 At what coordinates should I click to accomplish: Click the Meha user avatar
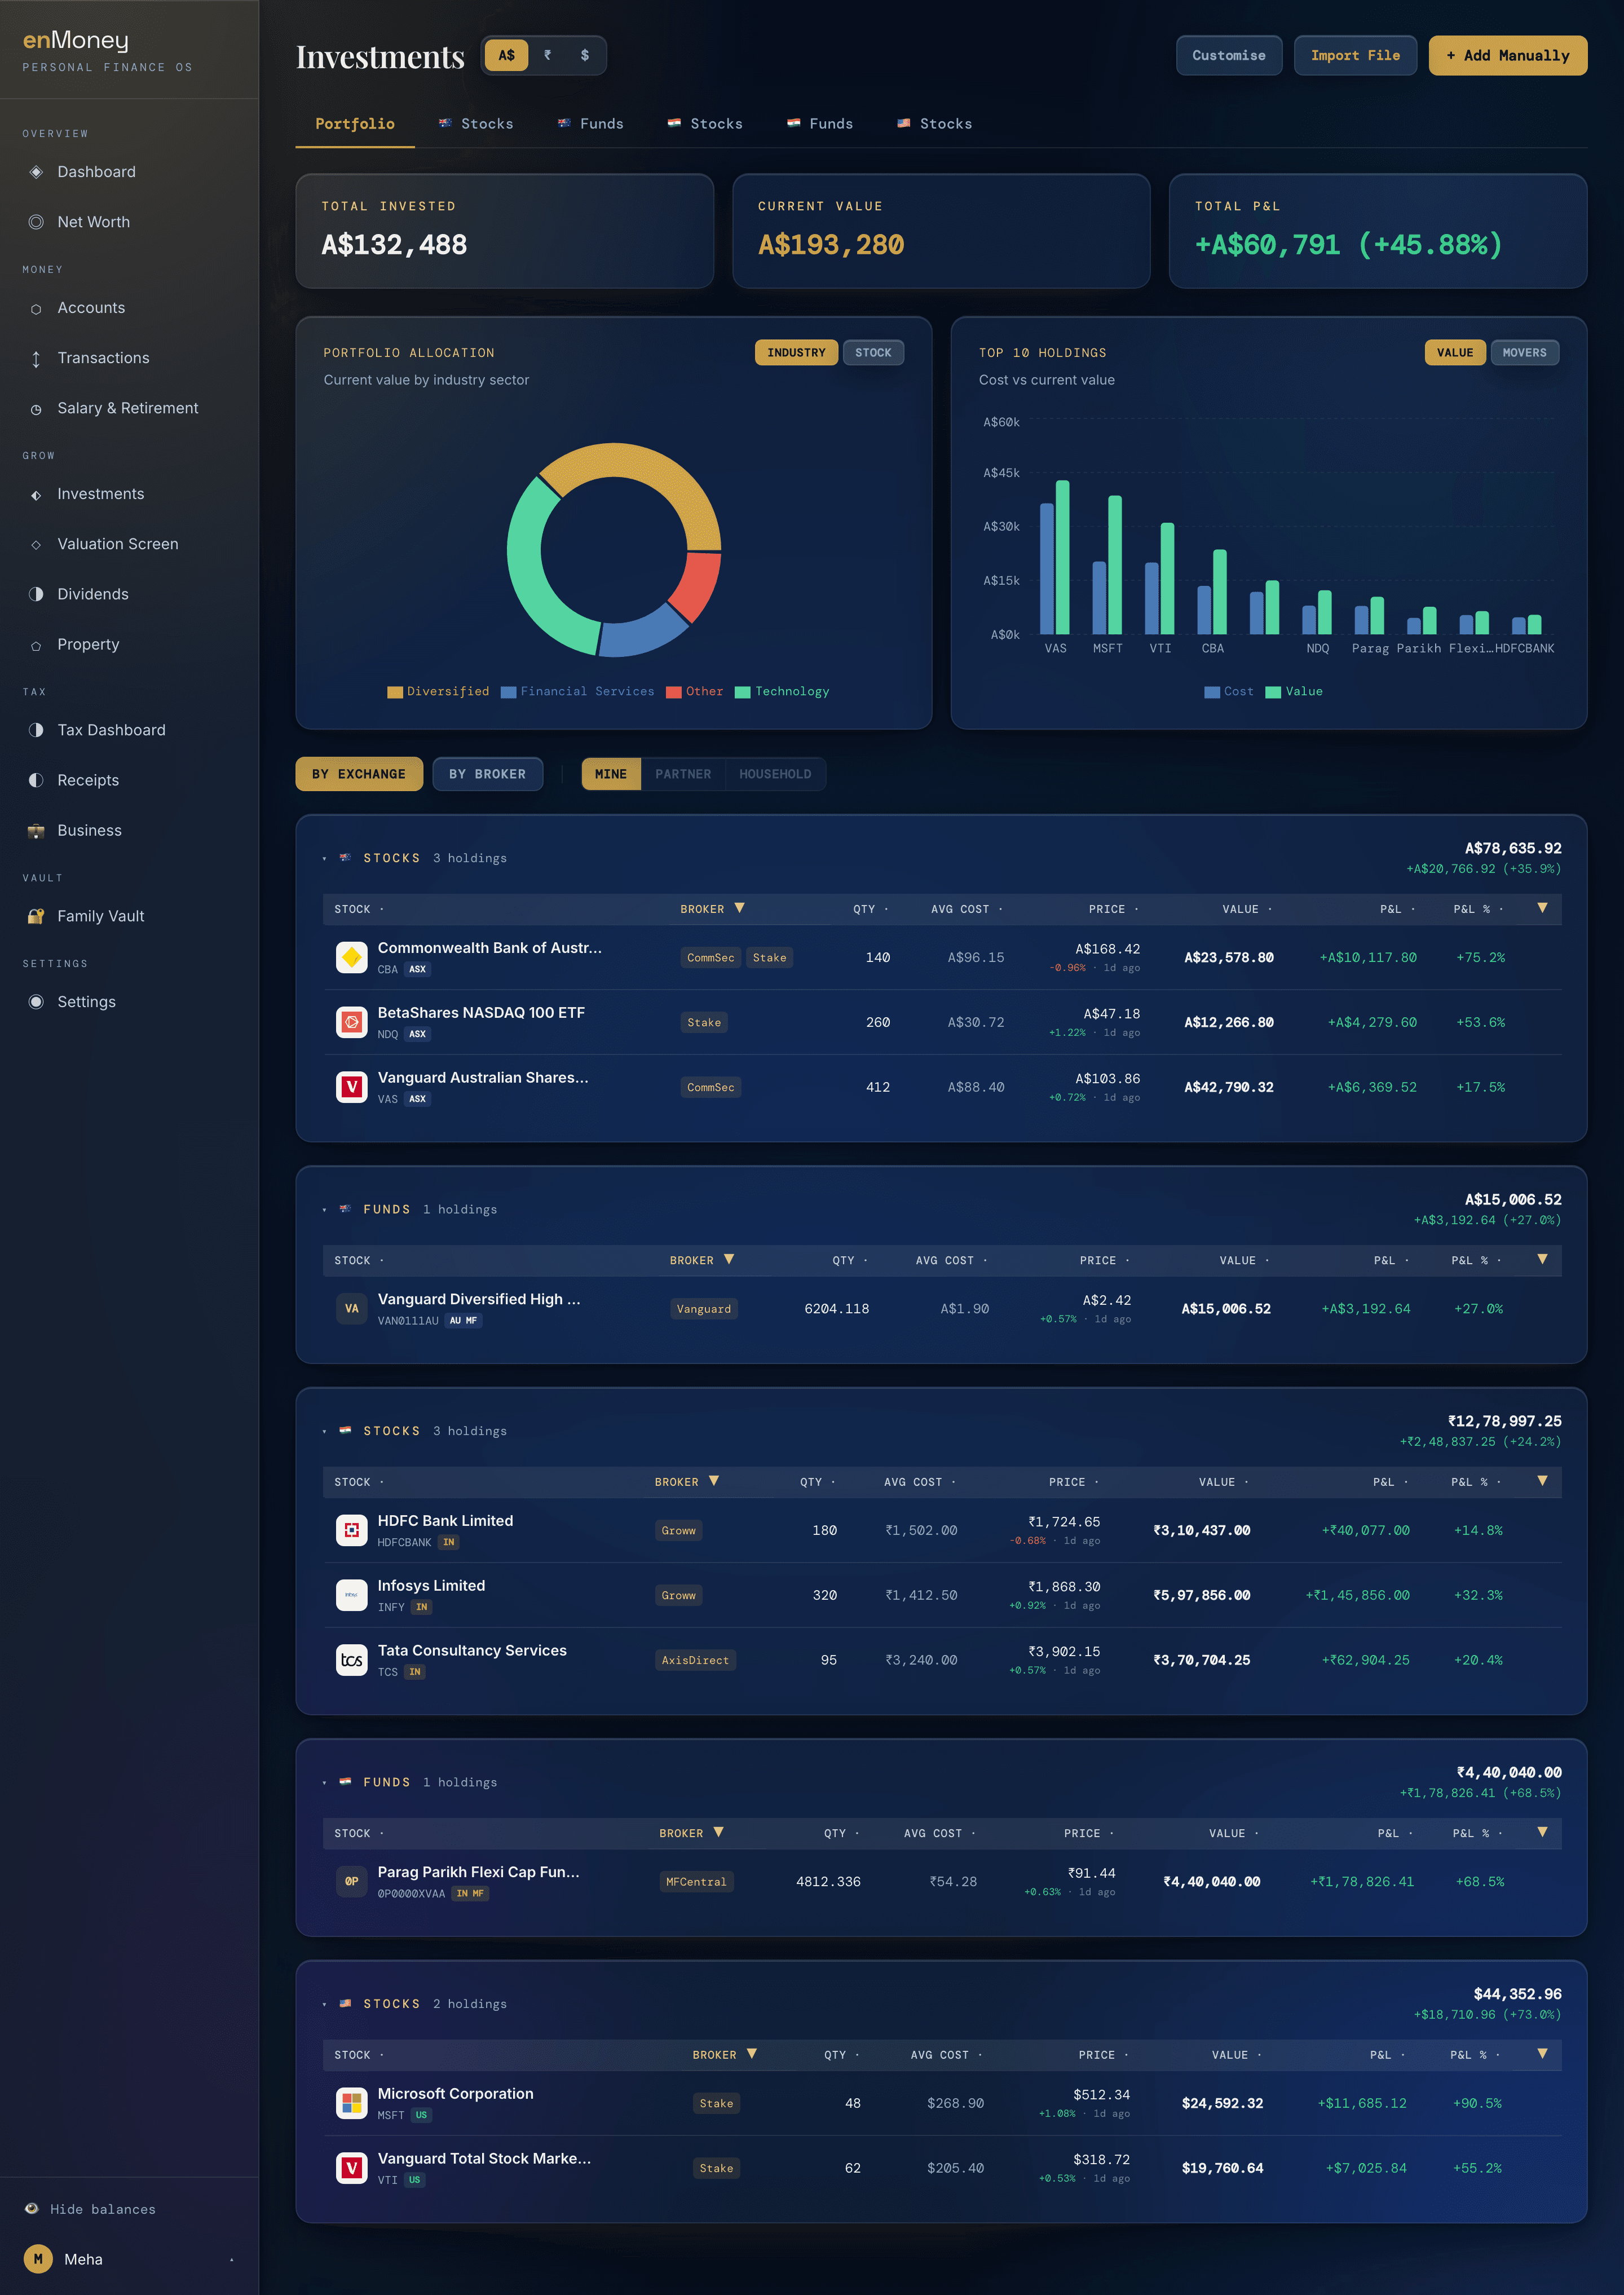point(38,2259)
